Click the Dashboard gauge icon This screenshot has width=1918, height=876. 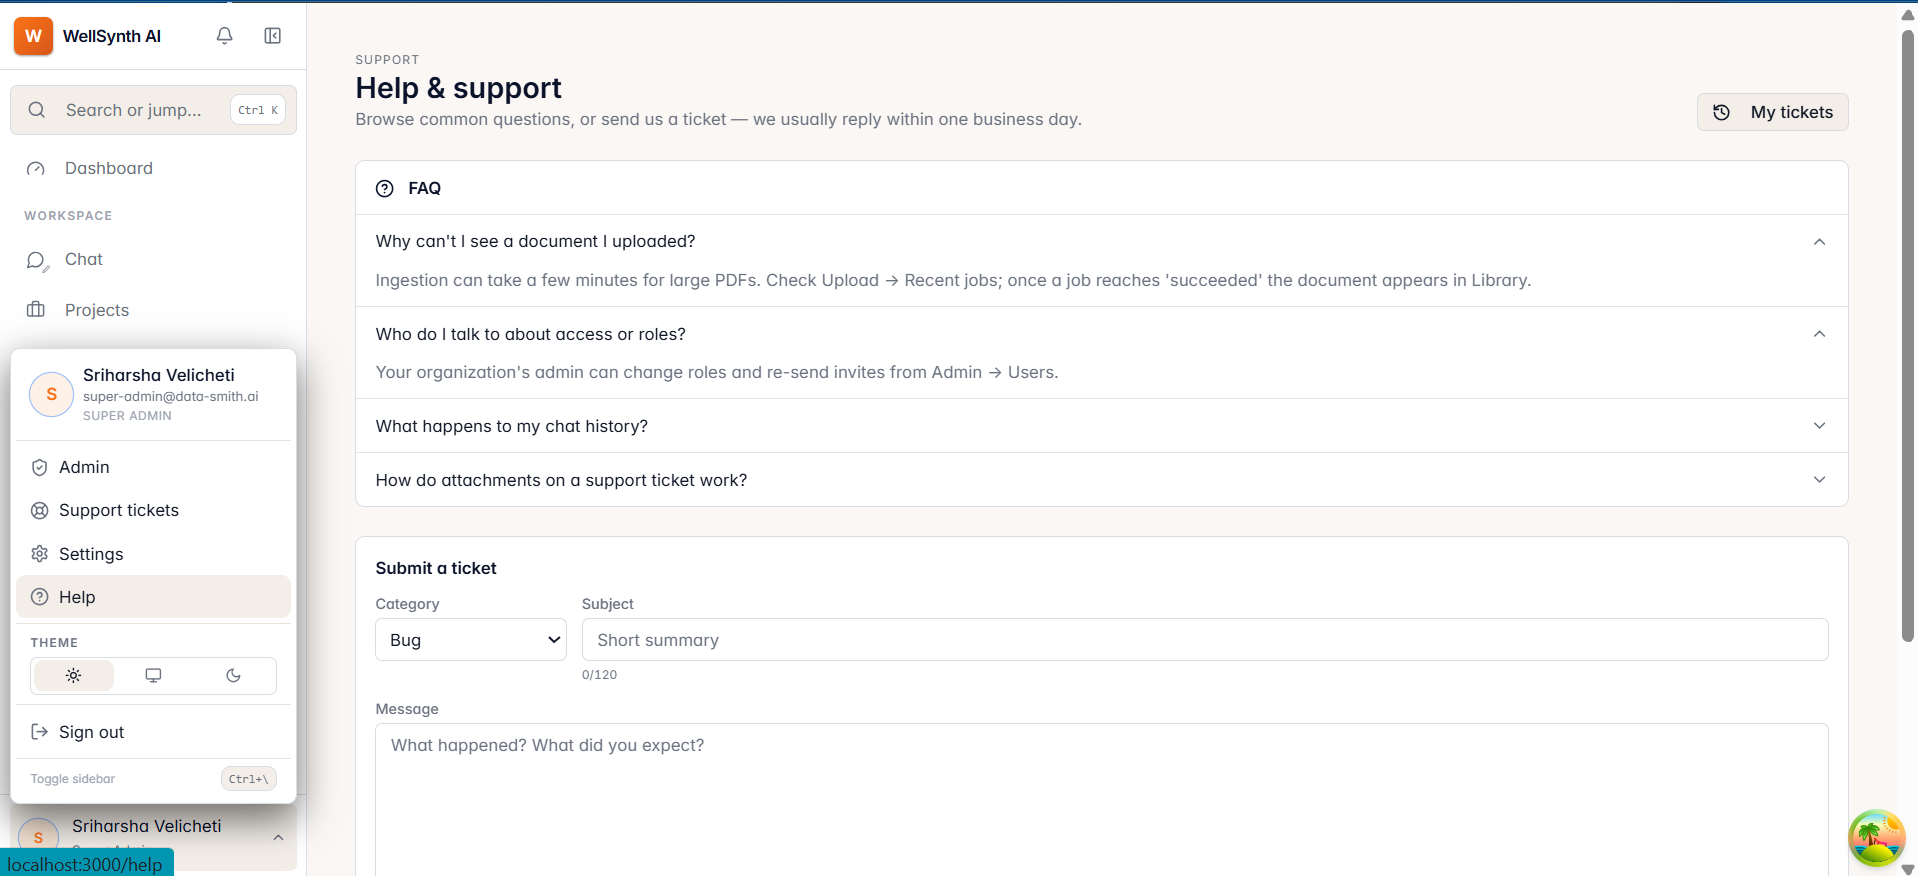[36, 169]
